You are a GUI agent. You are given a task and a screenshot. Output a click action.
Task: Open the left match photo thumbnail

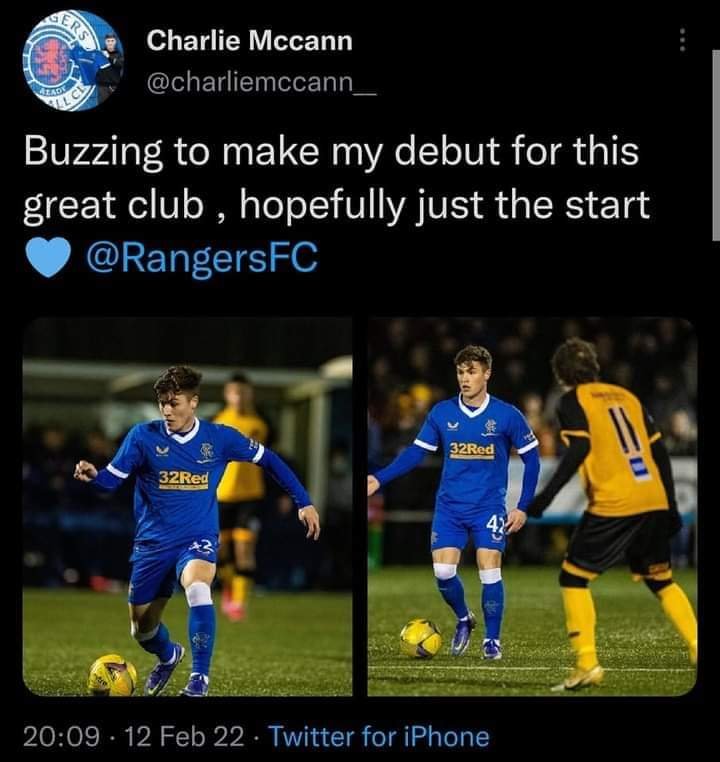tap(188, 506)
